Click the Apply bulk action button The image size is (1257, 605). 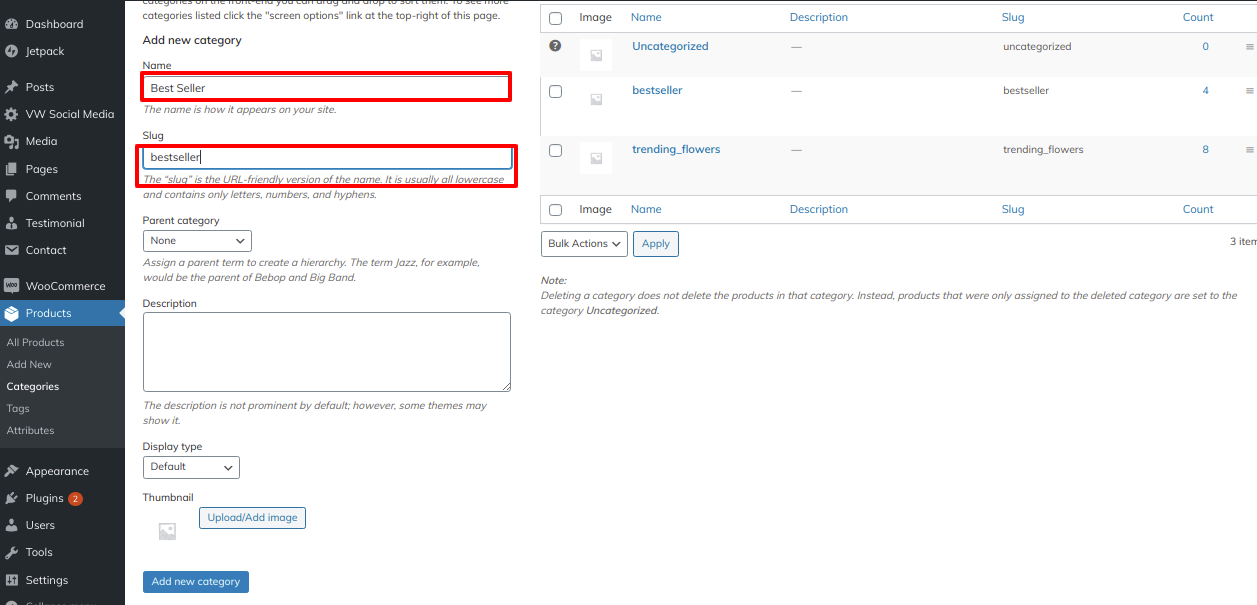click(656, 244)
